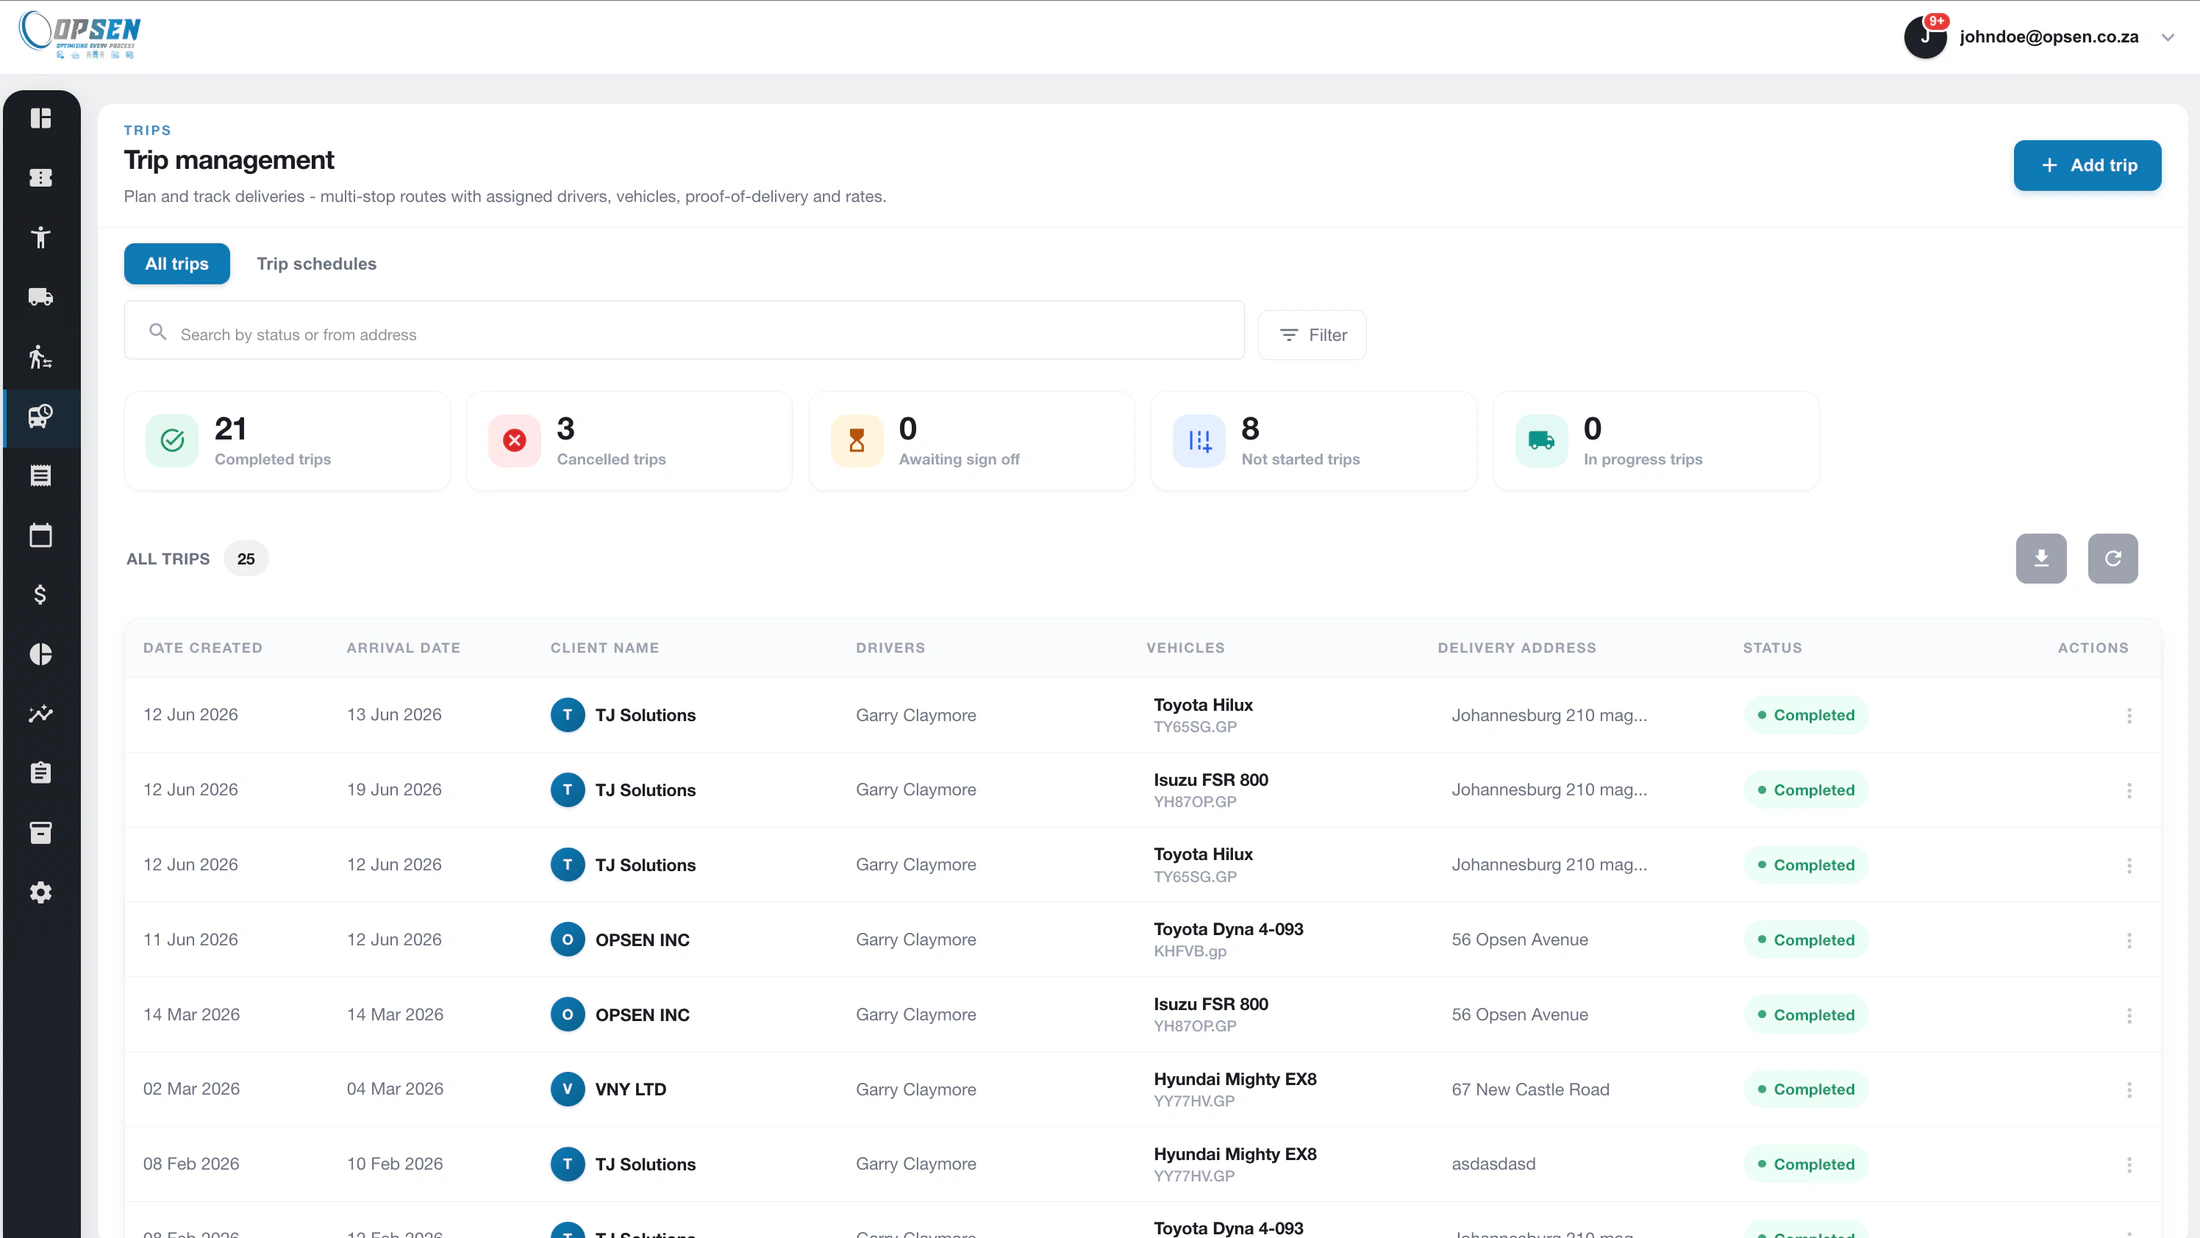Open the person figure icon in sidebar
The height and width of the screenshot is (1238, 2200).
click(x=41, y=237)
